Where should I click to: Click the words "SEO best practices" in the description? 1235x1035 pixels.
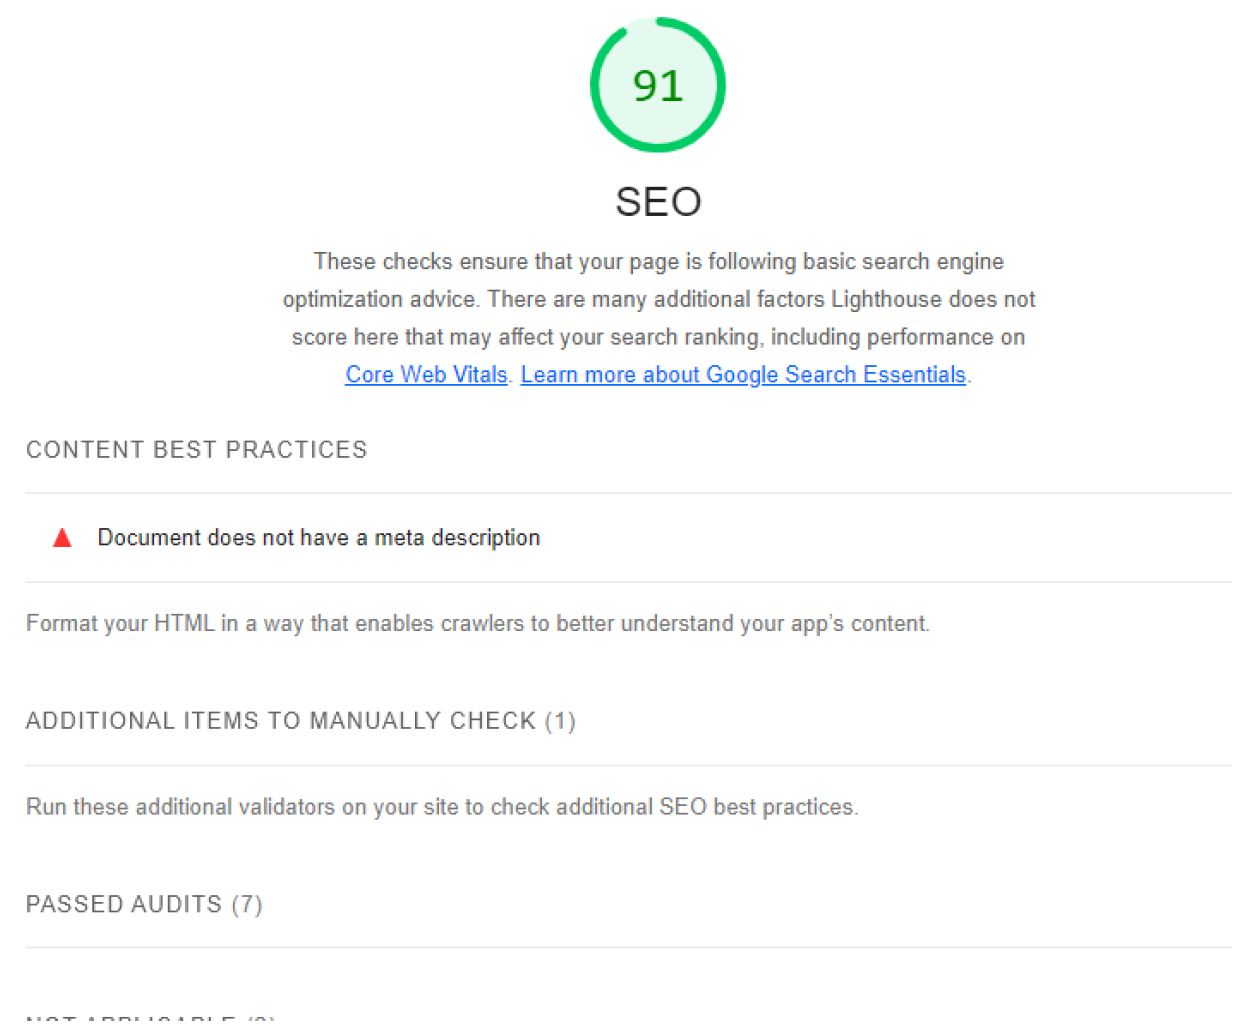(x=757, y=807)
